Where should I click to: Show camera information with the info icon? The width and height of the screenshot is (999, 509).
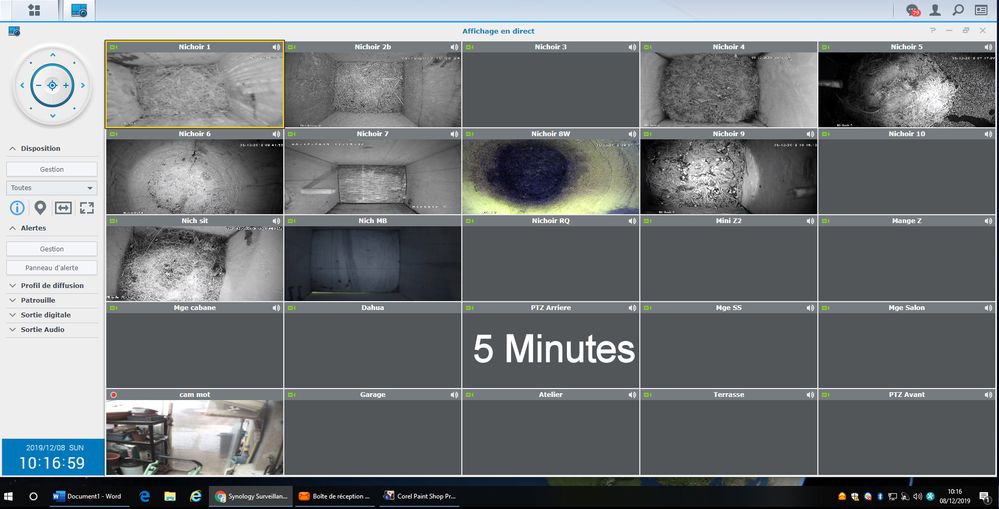pyautogui.click(x=17, y=208)
